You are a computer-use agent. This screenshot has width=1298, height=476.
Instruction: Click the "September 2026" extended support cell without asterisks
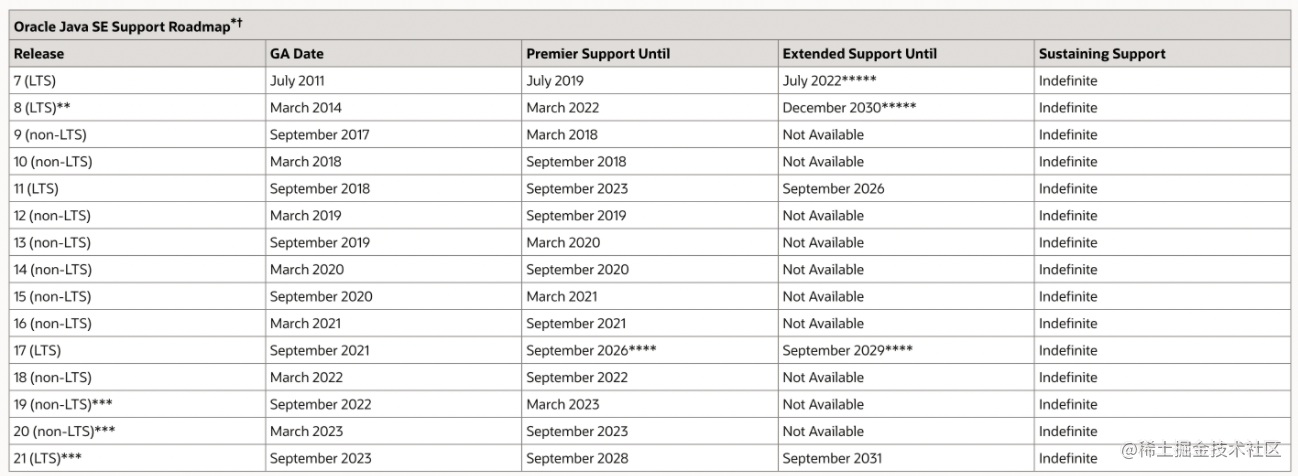click(x=833, y=189)
